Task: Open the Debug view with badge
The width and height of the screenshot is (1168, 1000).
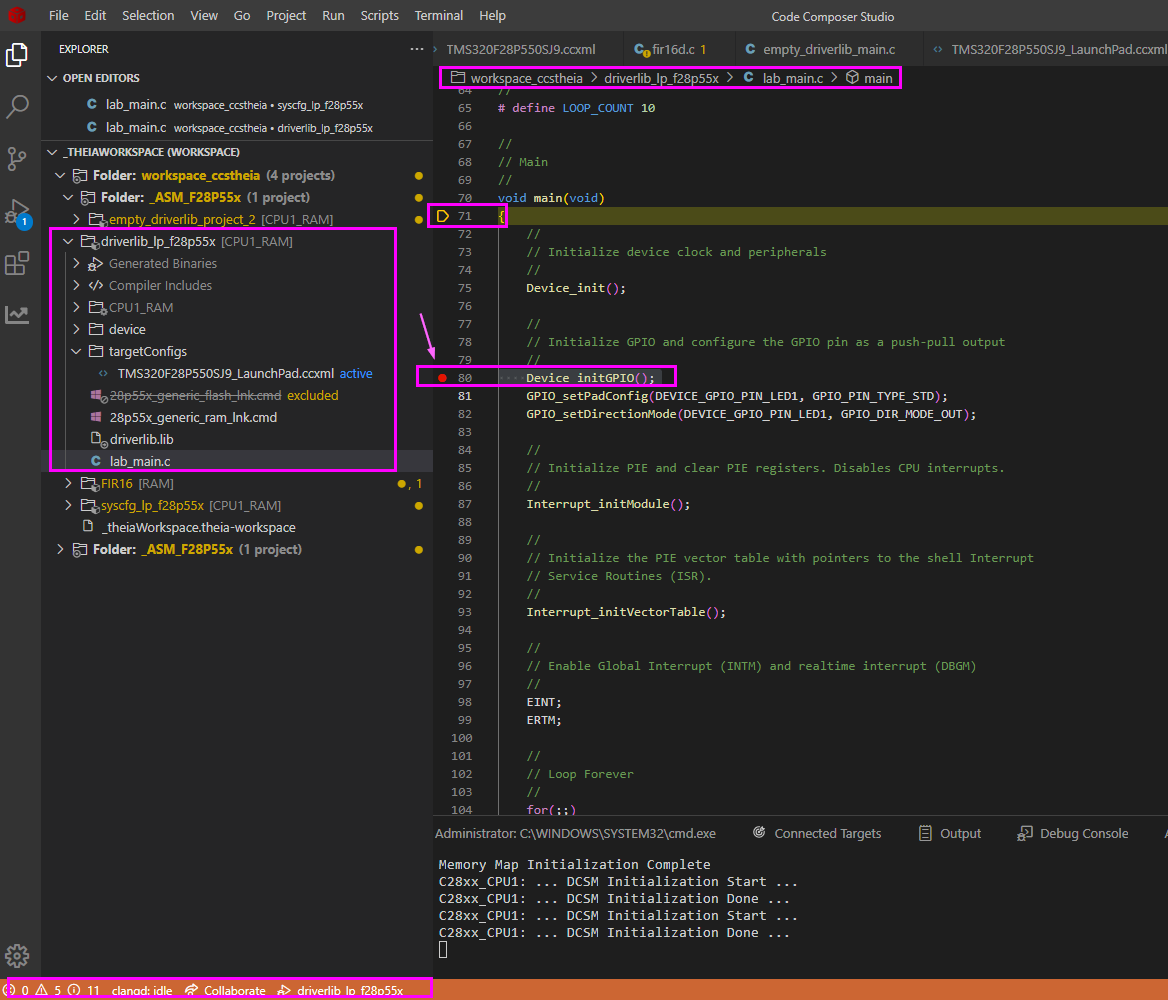Action: point(16,212)
